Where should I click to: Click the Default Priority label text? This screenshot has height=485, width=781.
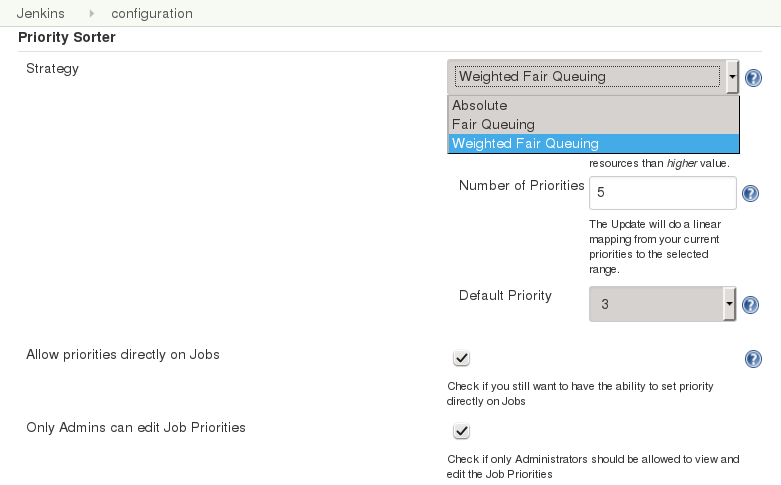[505, 295]
